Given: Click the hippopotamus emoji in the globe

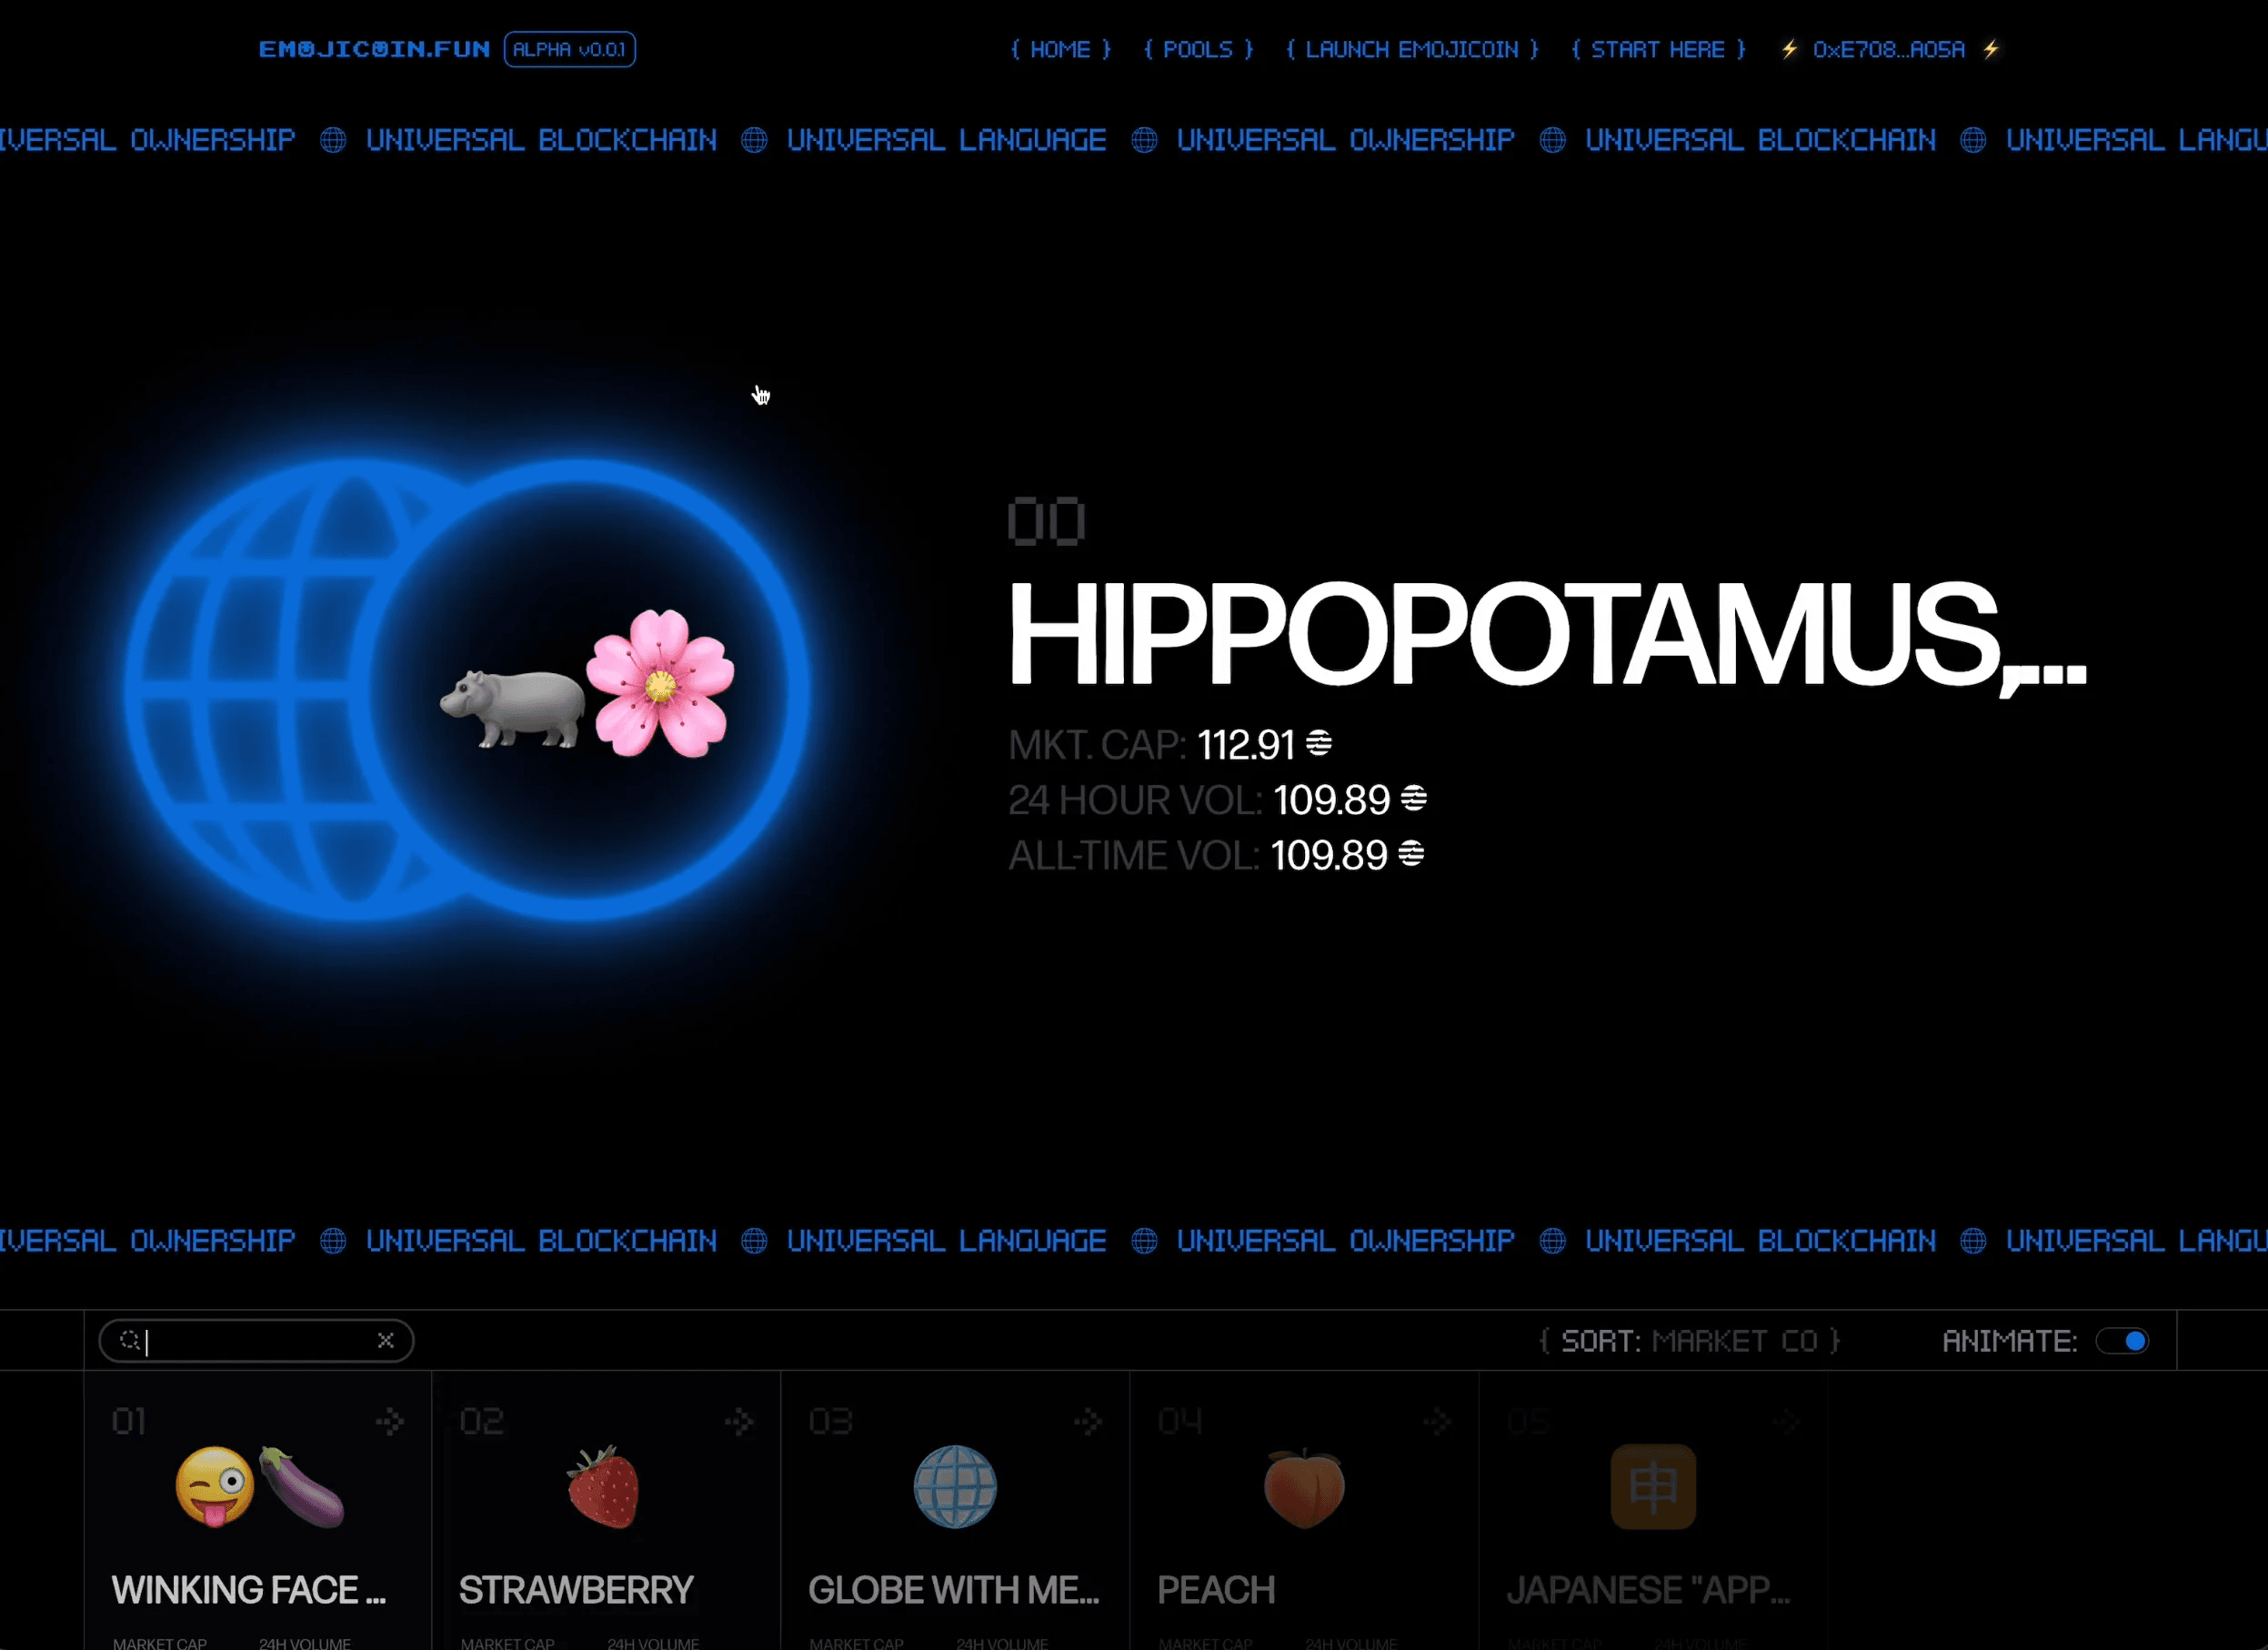Looking at the screenshot, I should (513, 708).
